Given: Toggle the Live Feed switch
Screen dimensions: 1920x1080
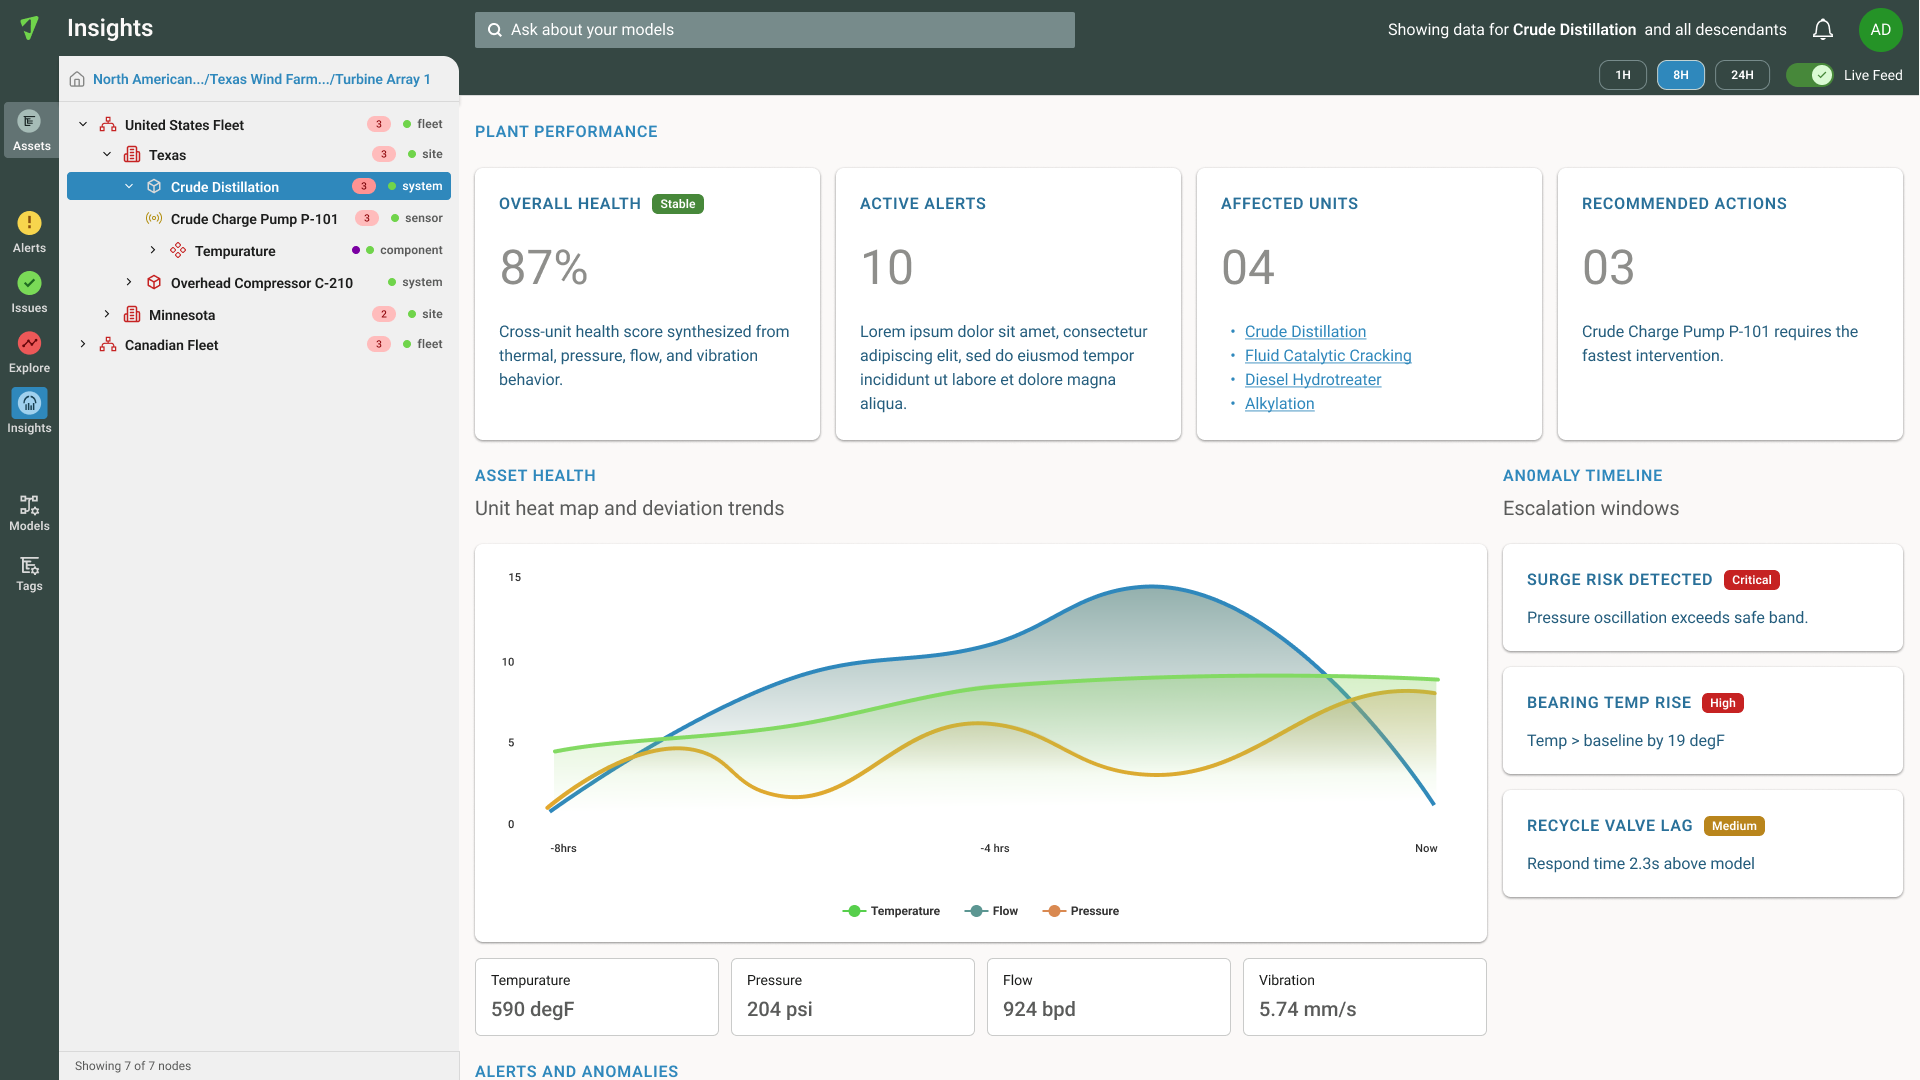Looking at the screenshot, I should click(1810, 75).
